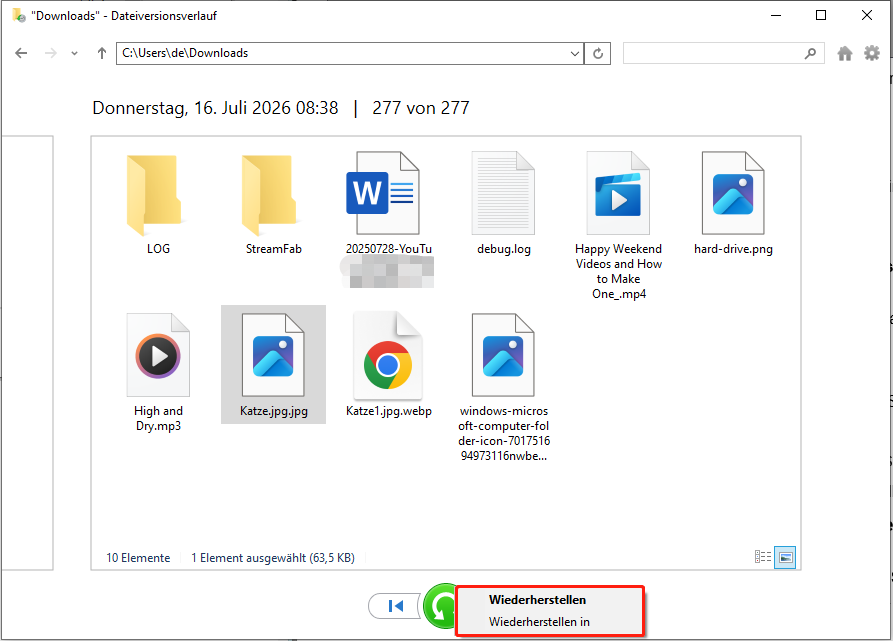Viewport: 893px width, 641px height.
Task: Open recent locations dropdown arrow
Action: tap(75, 54)
